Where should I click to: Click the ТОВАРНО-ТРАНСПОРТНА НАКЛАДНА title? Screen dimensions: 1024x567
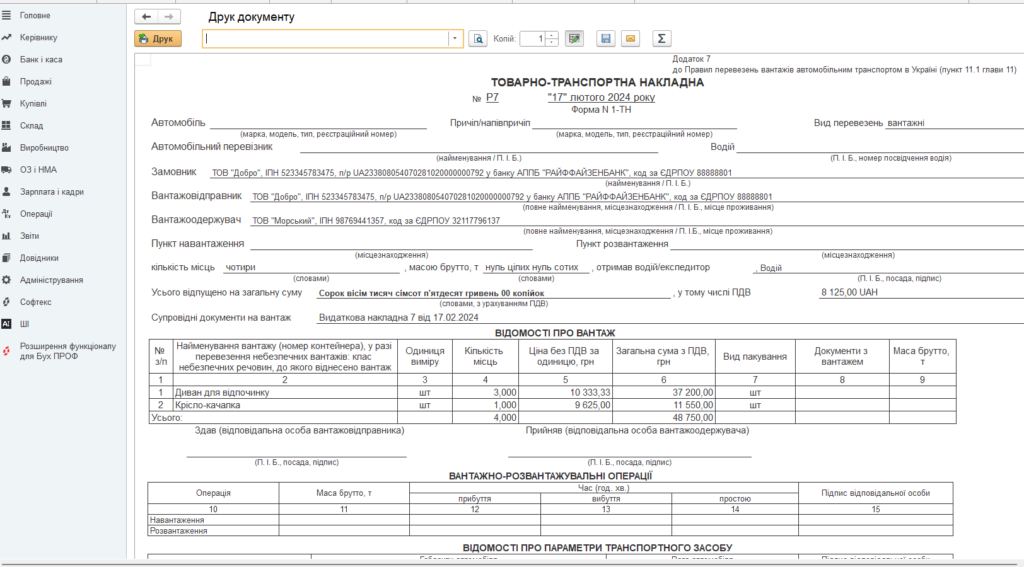(598, 82)
